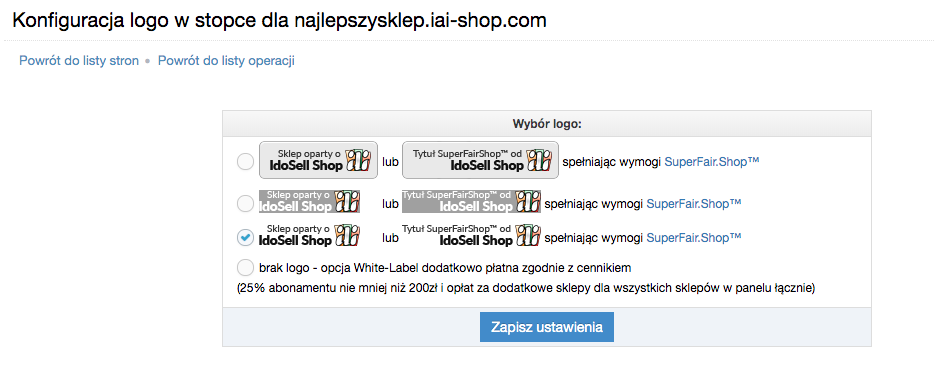Image resolution: width=934 pixels, height=379 pixels.
Task: Click the '25% abonamentu' pricing note text
Action: click(x=526, y=288)
